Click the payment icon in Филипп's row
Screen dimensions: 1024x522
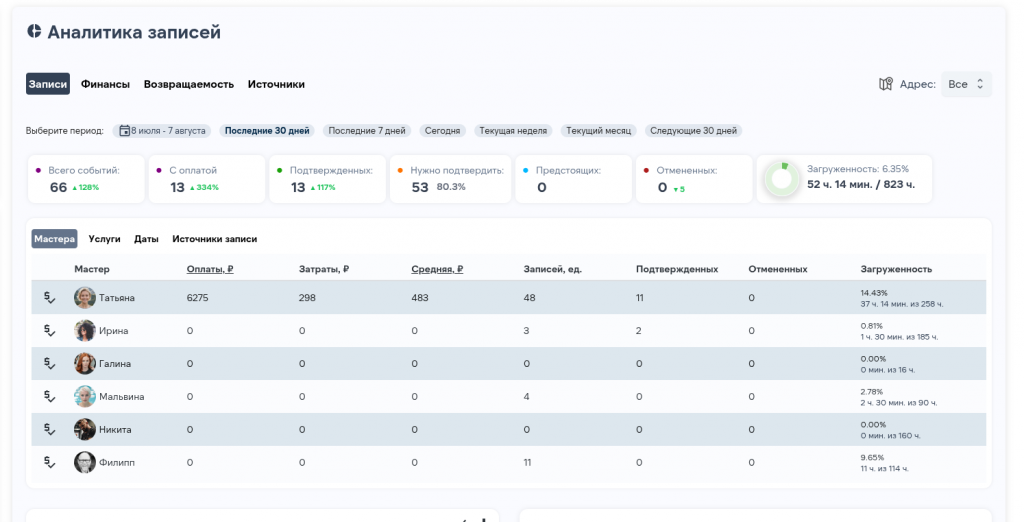(x=49, y=462)
